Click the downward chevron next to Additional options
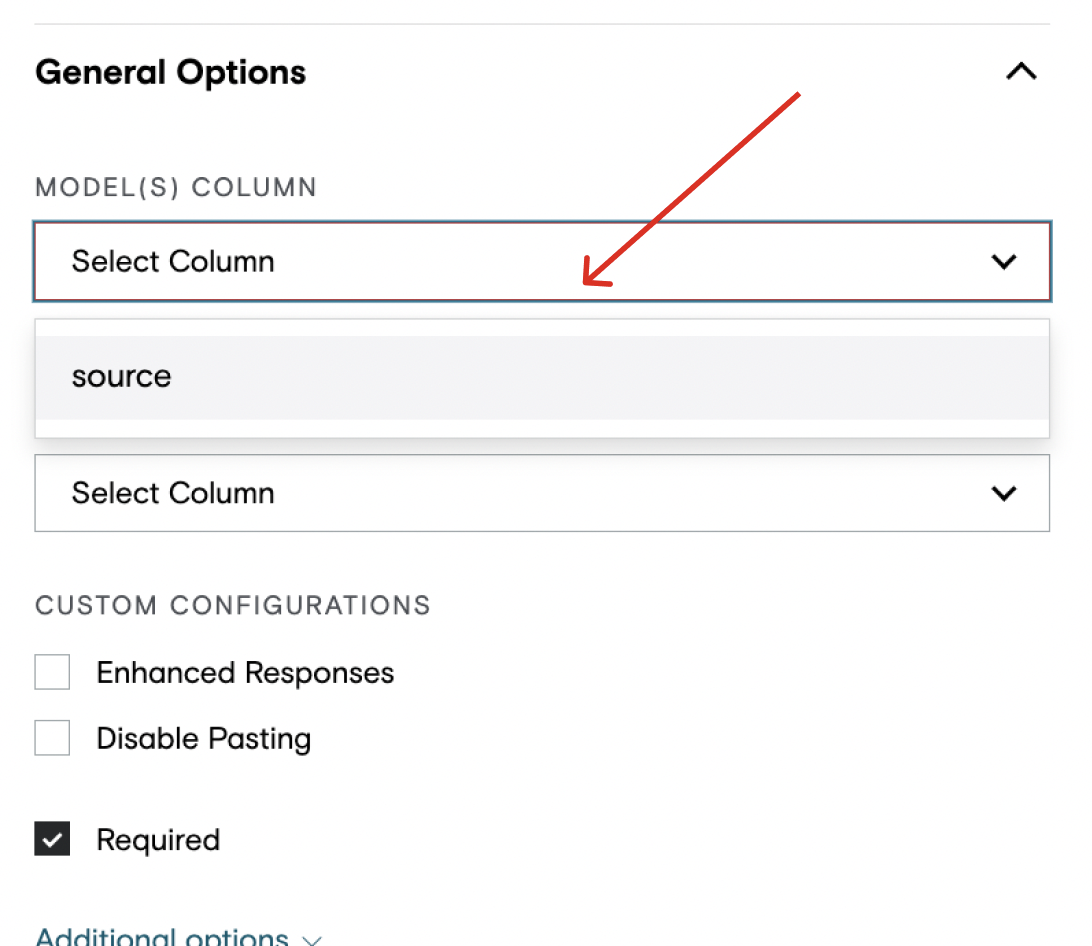This screenshot has height=946, width=1092. 310,938
